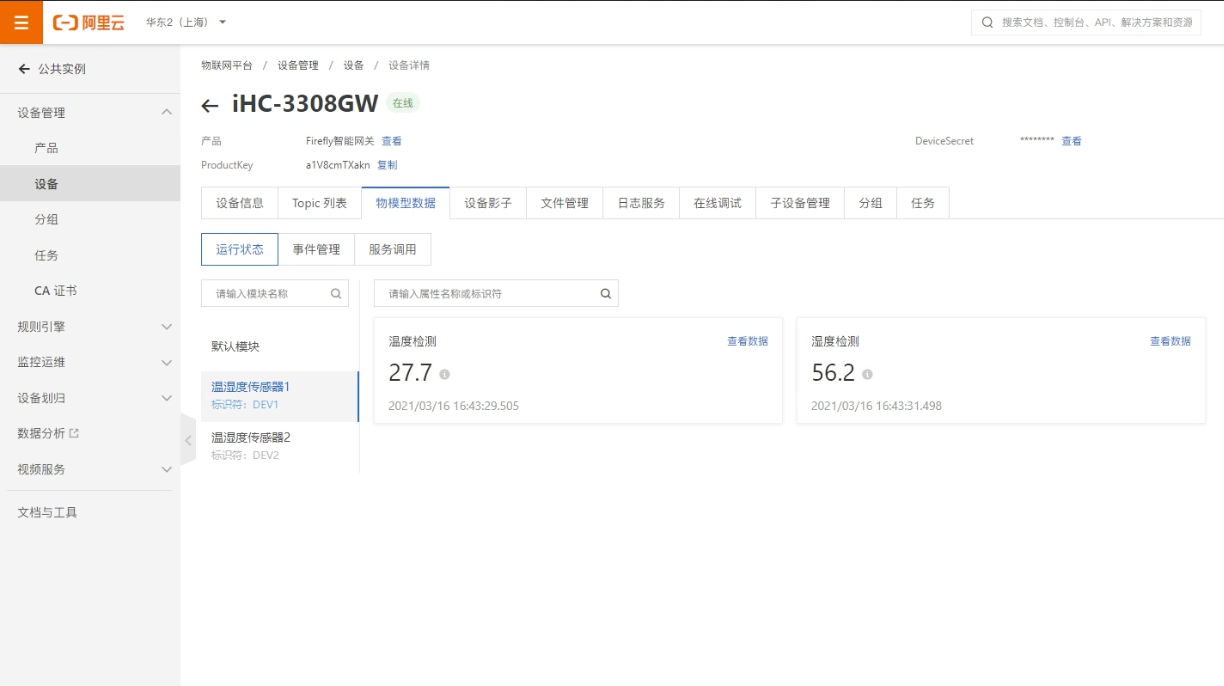Screen dimensions: 1224x686
Task: Click 查看数据 on the 湿度检测 card
Action: 1171,341
